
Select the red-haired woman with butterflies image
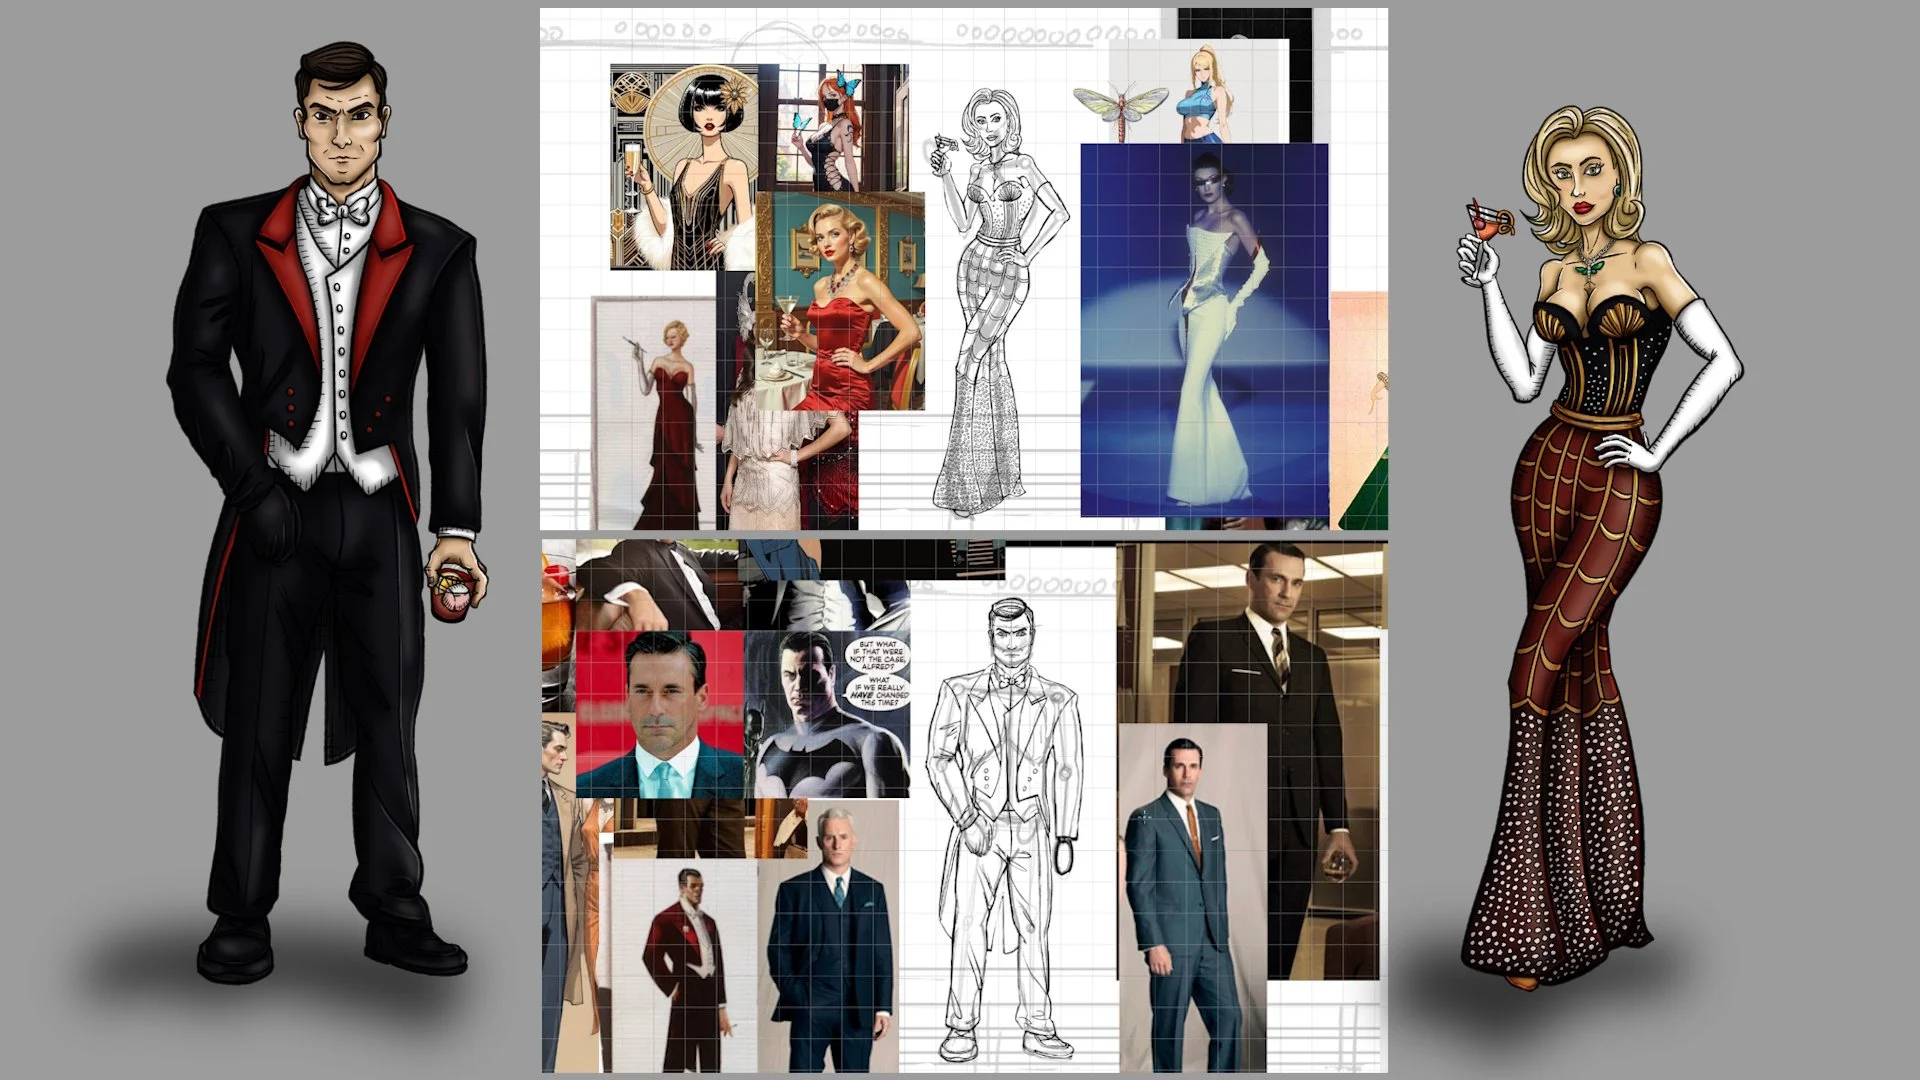tap(833, 128)
